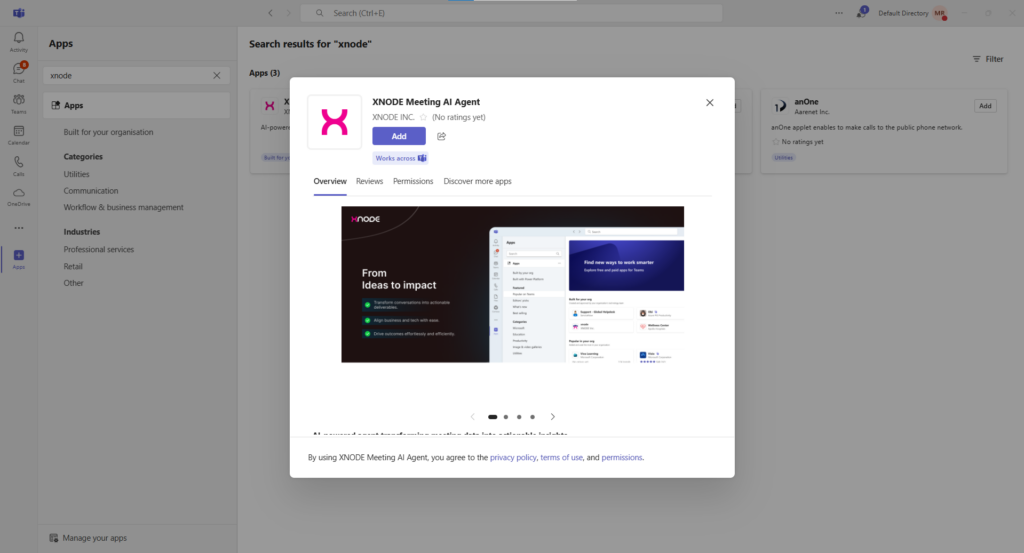
Task: Jump to the second carousel dot
Action: tap(506, 417)
